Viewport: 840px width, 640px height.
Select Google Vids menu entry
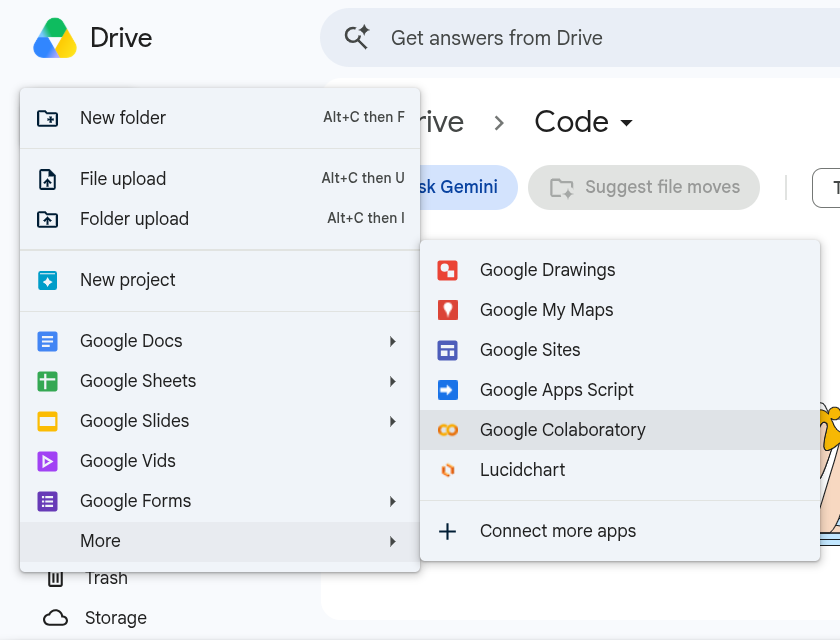pos(220,461)
